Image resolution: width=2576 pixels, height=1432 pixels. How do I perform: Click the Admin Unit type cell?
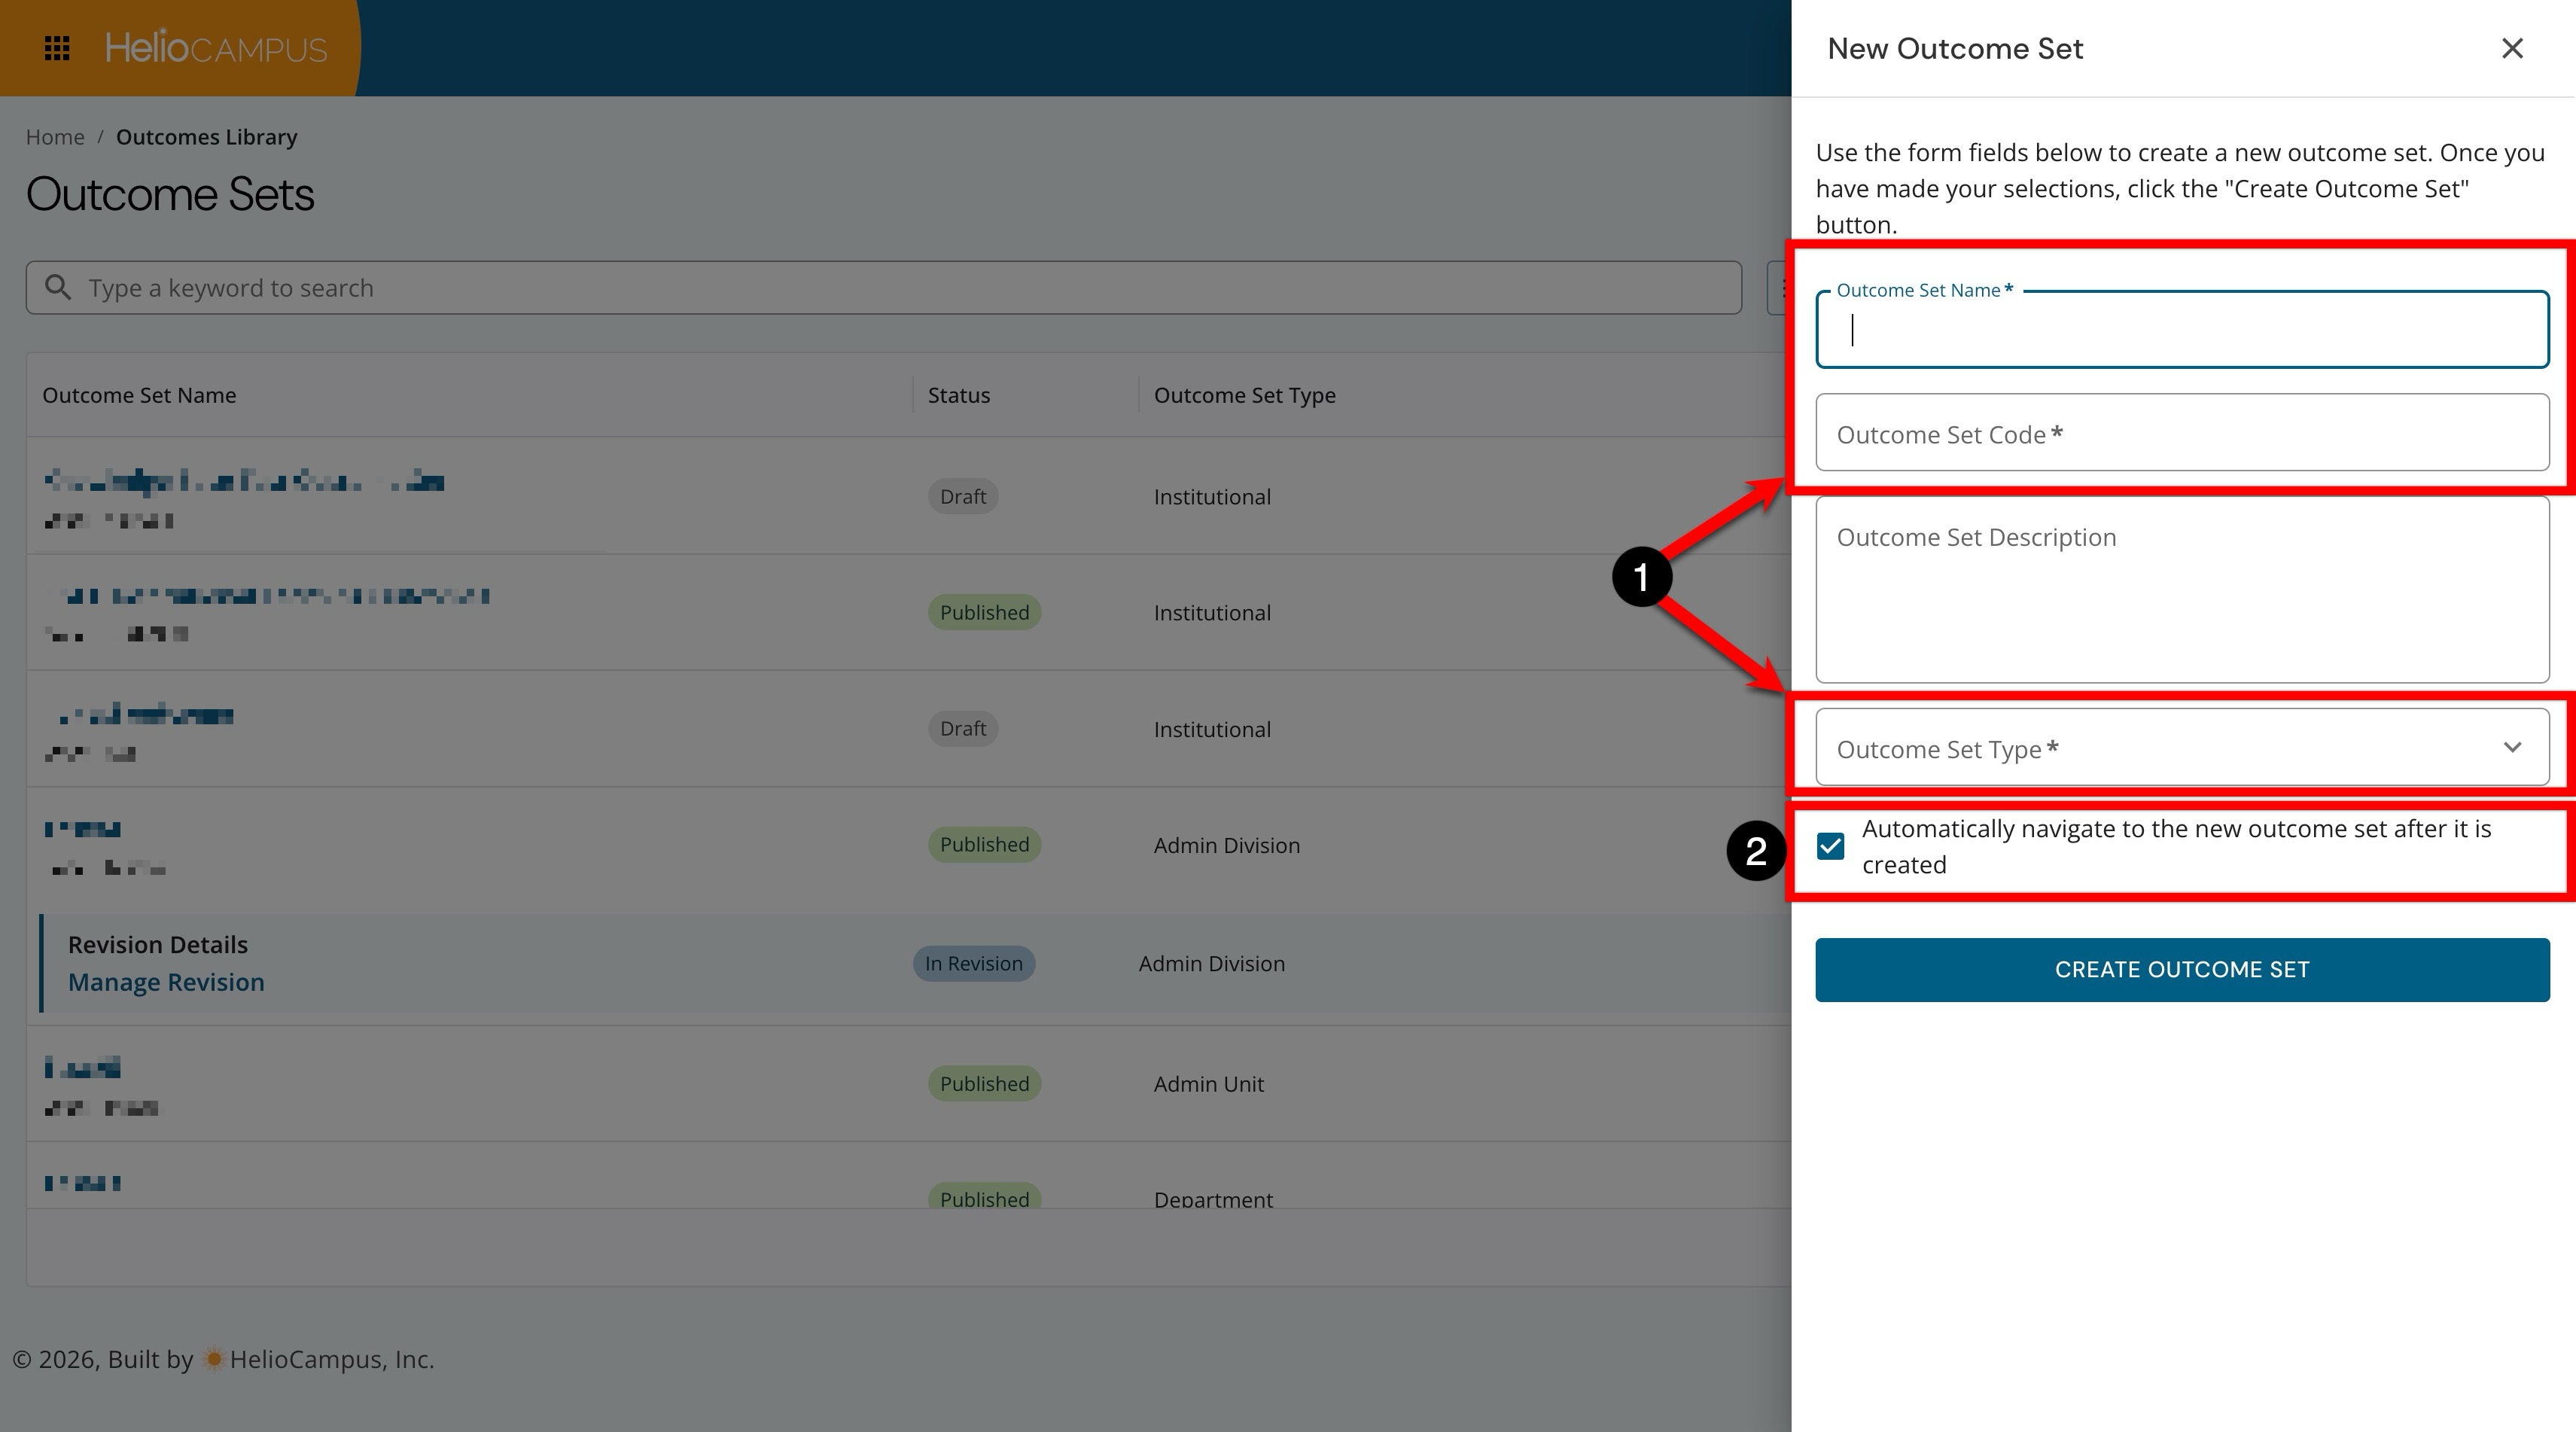1209,1084
